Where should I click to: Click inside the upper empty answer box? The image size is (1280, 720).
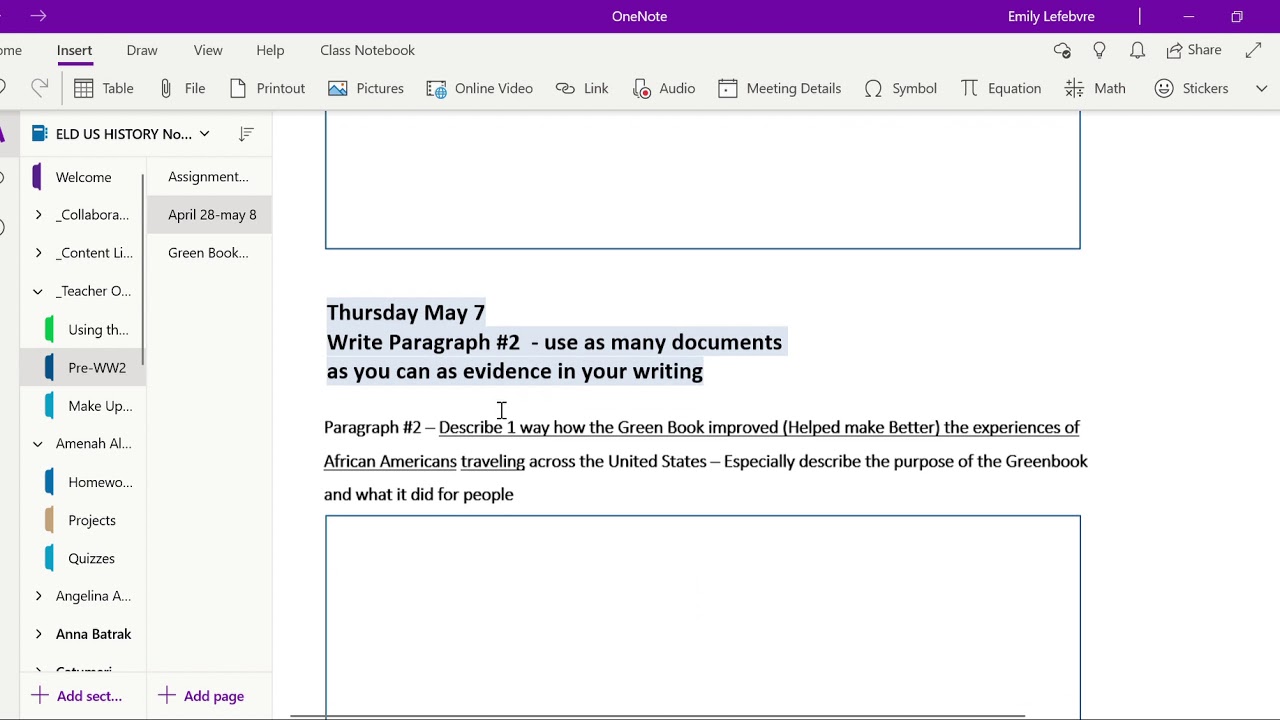point(702,180)
